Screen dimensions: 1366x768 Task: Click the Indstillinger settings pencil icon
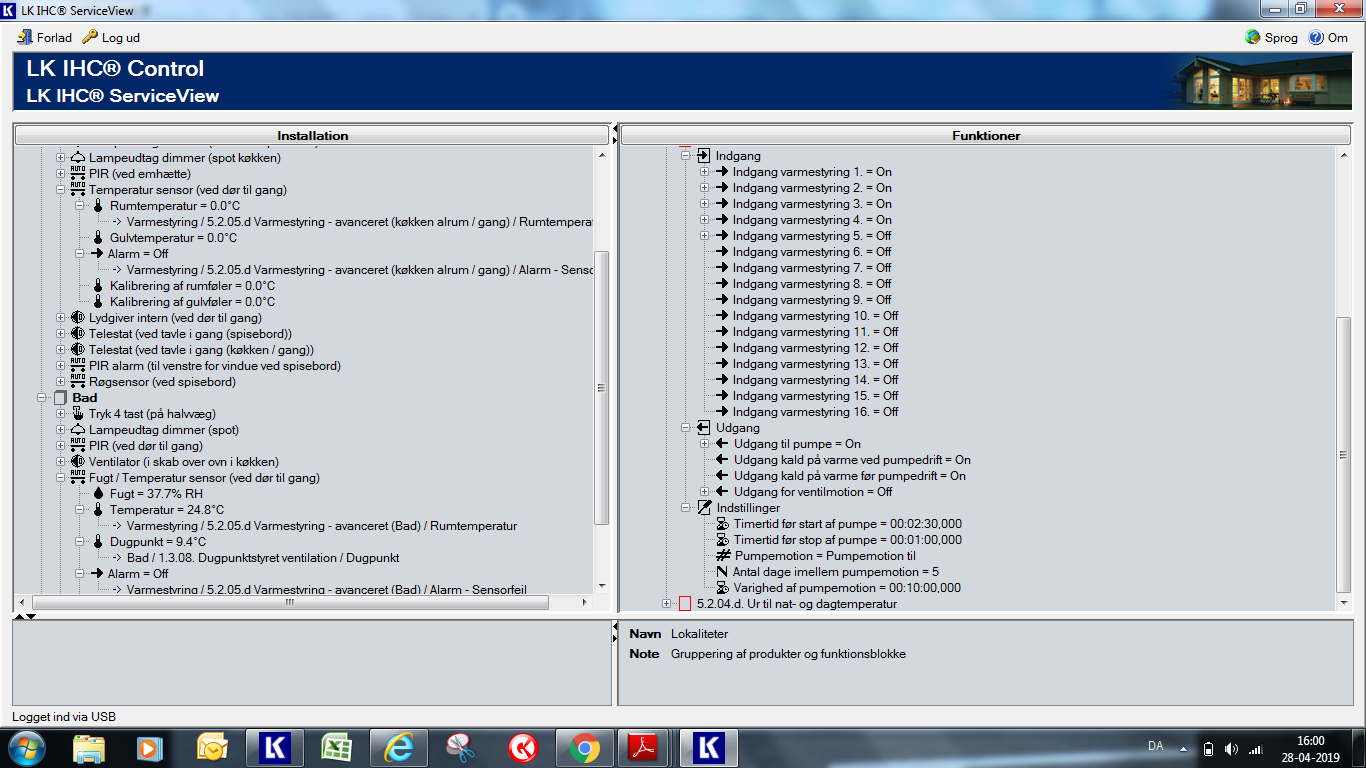coord(703,508)
